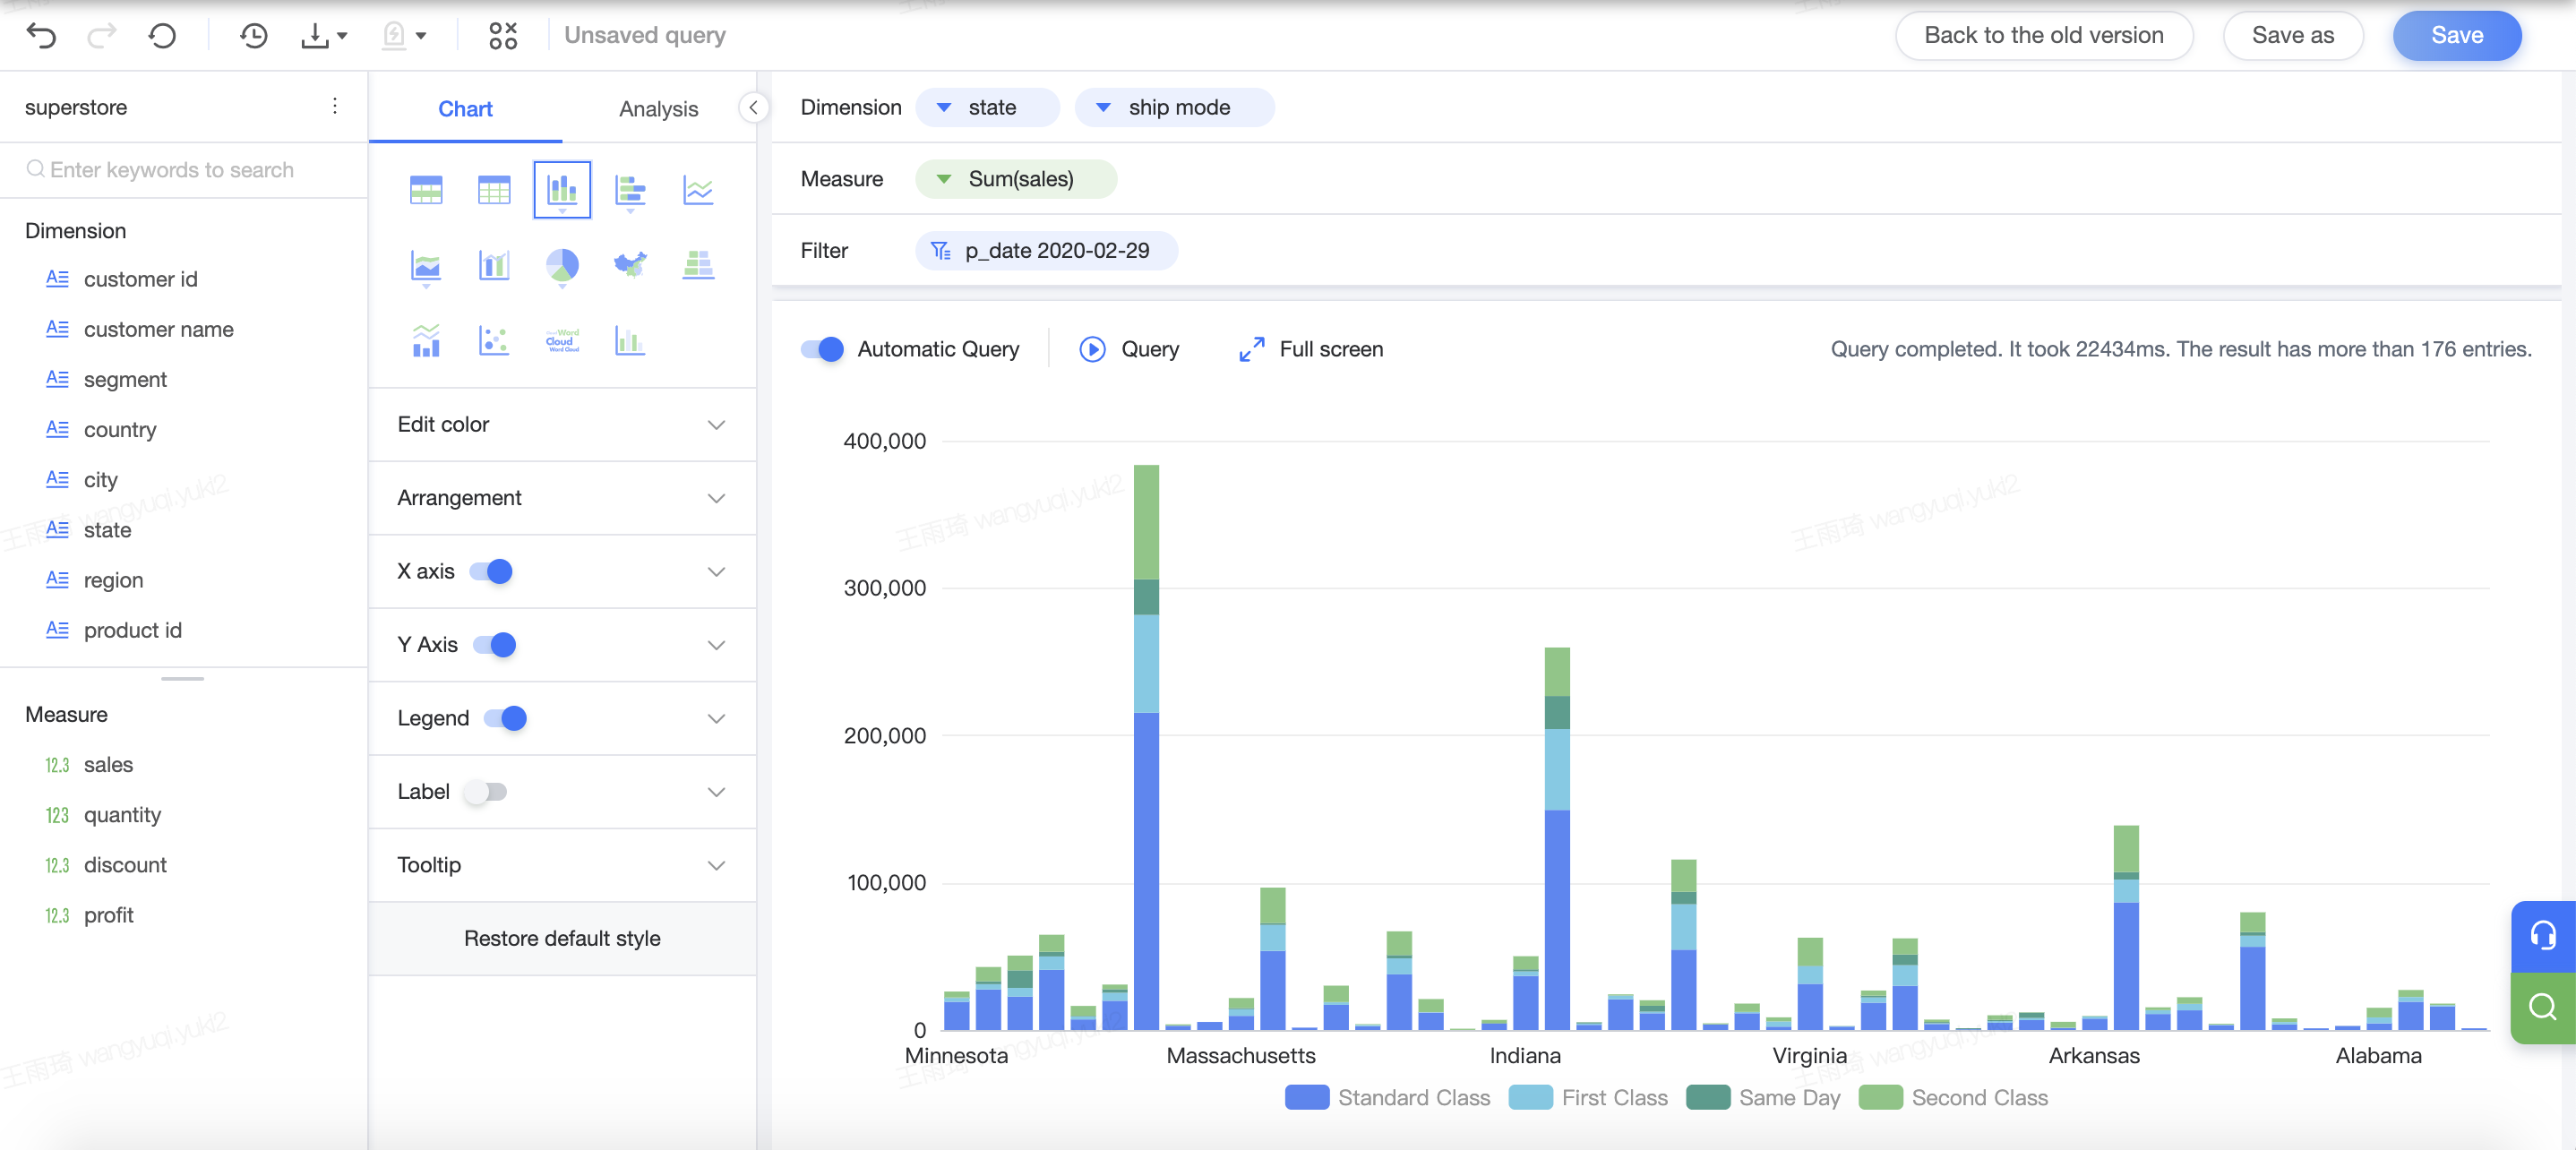Expand the X axis settings chevron

(x=716, y=572)
